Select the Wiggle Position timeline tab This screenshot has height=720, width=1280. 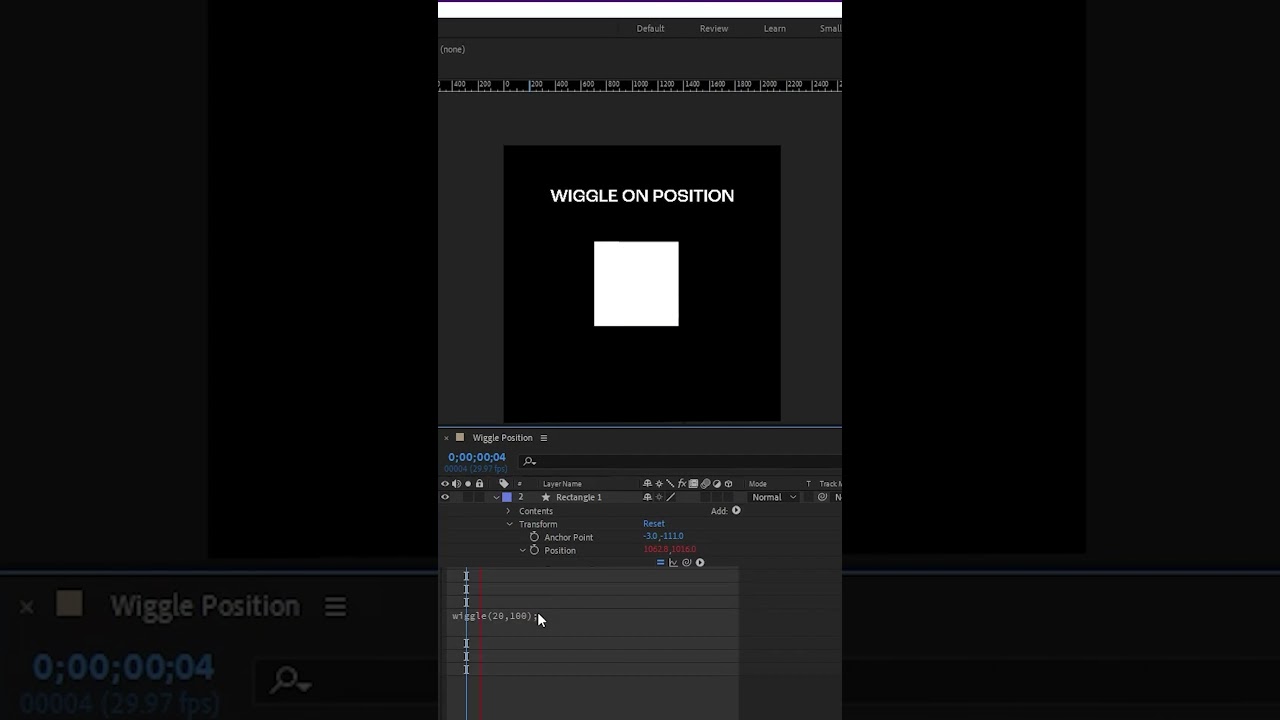point(502,438)
